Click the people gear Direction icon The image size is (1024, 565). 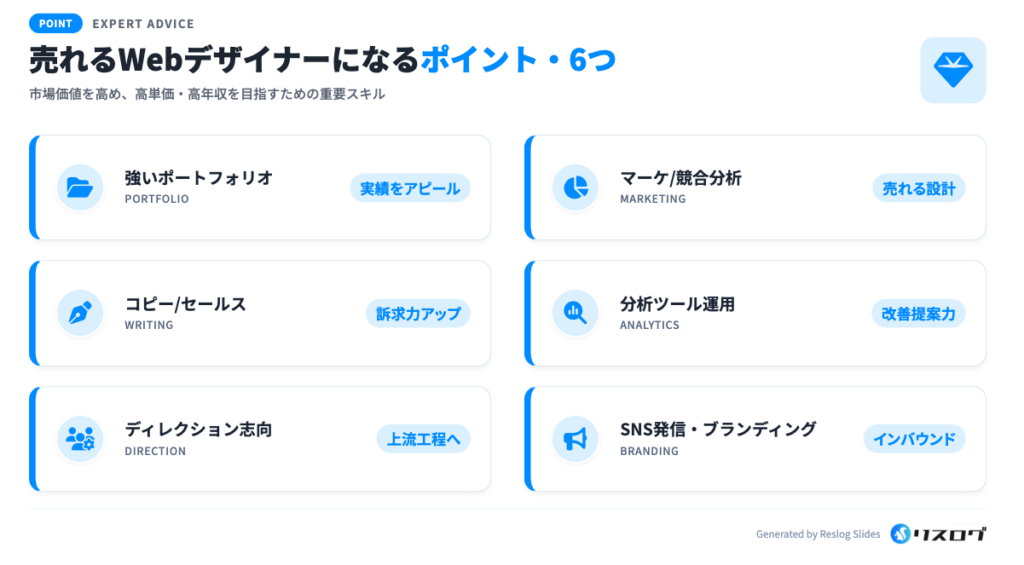pyautogui.click(x=80, y=439)
